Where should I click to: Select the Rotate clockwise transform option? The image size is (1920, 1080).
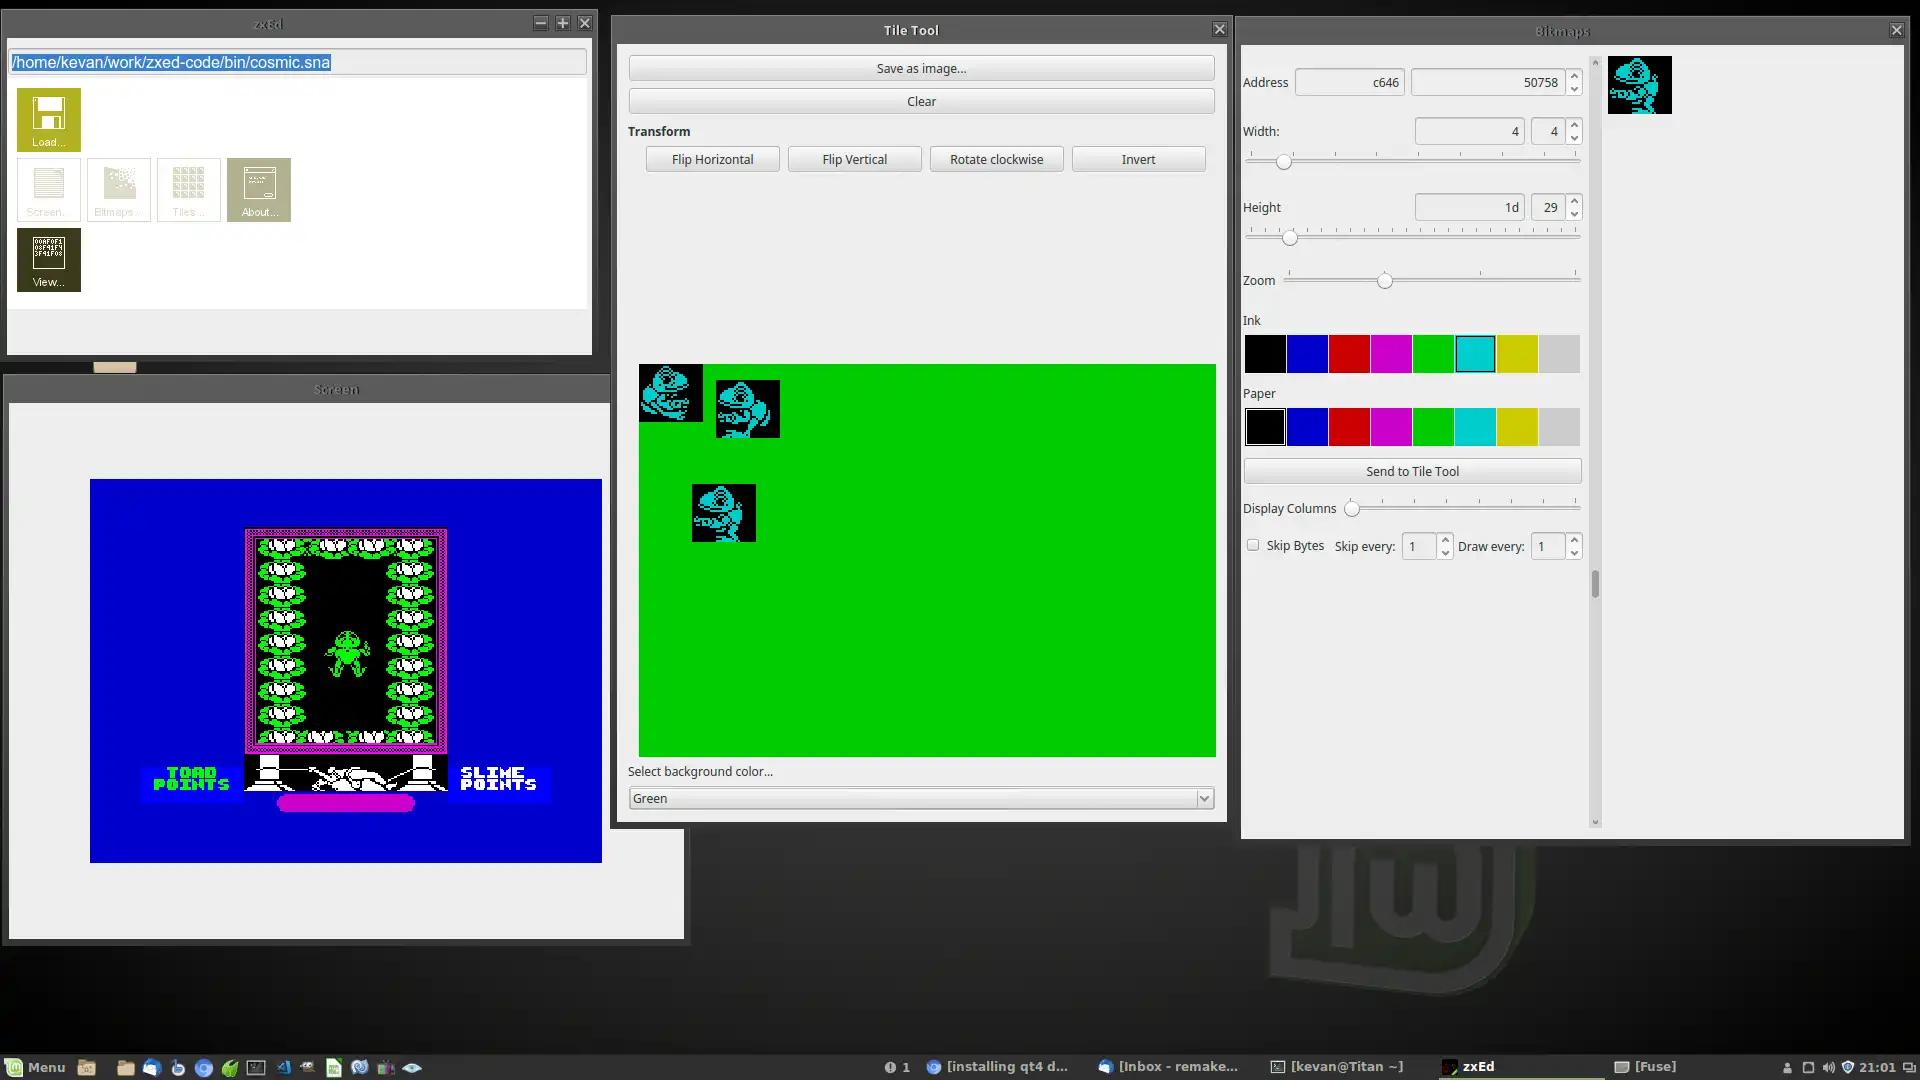(996, 160)
